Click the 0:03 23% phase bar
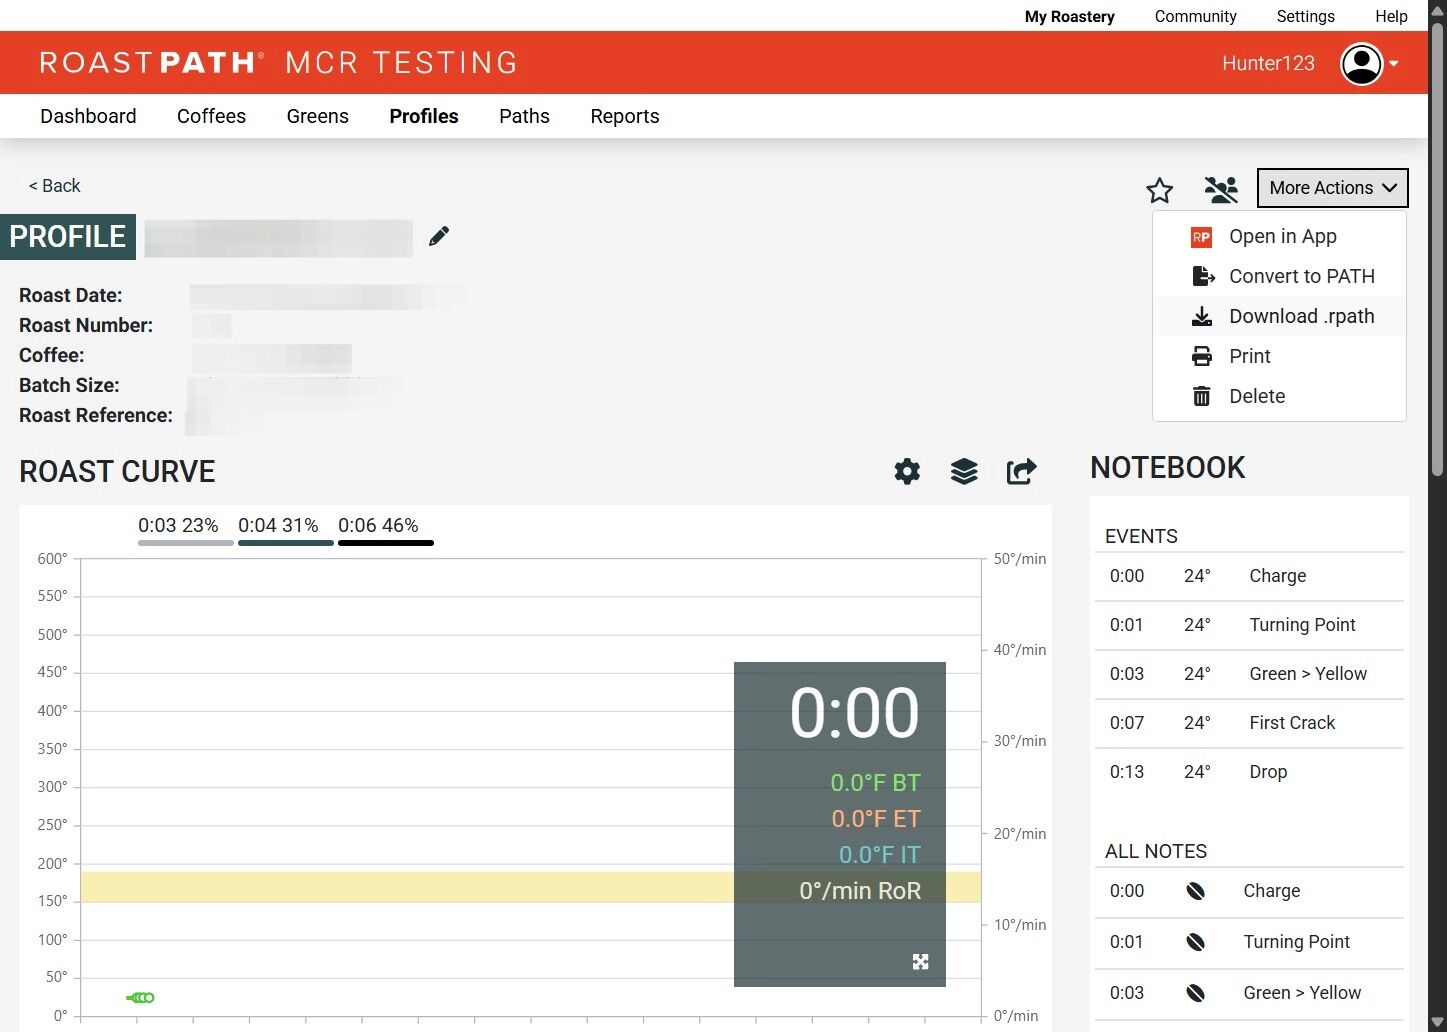 pos(185,531)
